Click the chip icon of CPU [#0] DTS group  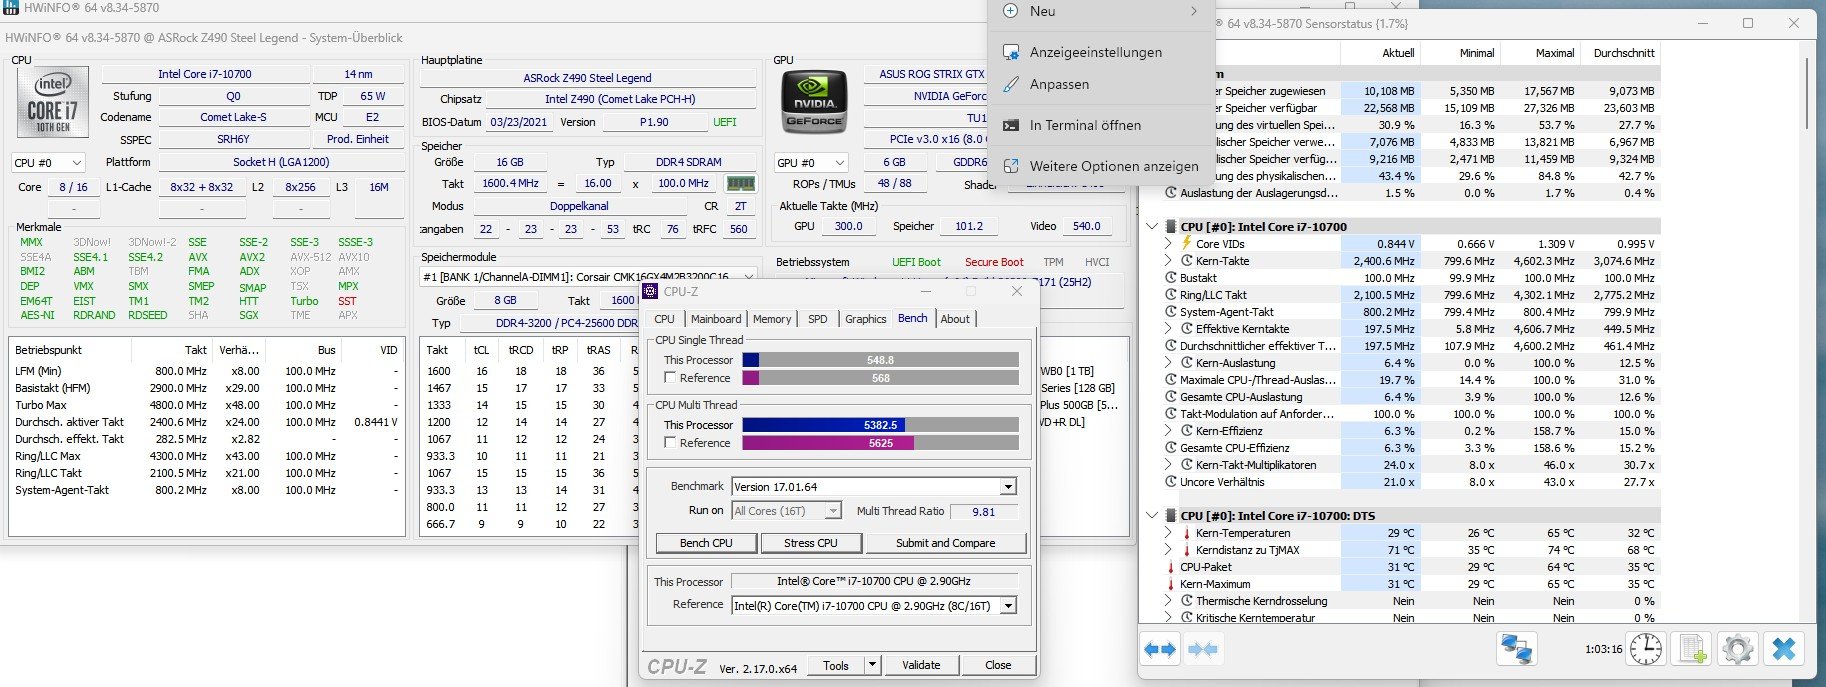(1171, 516)
